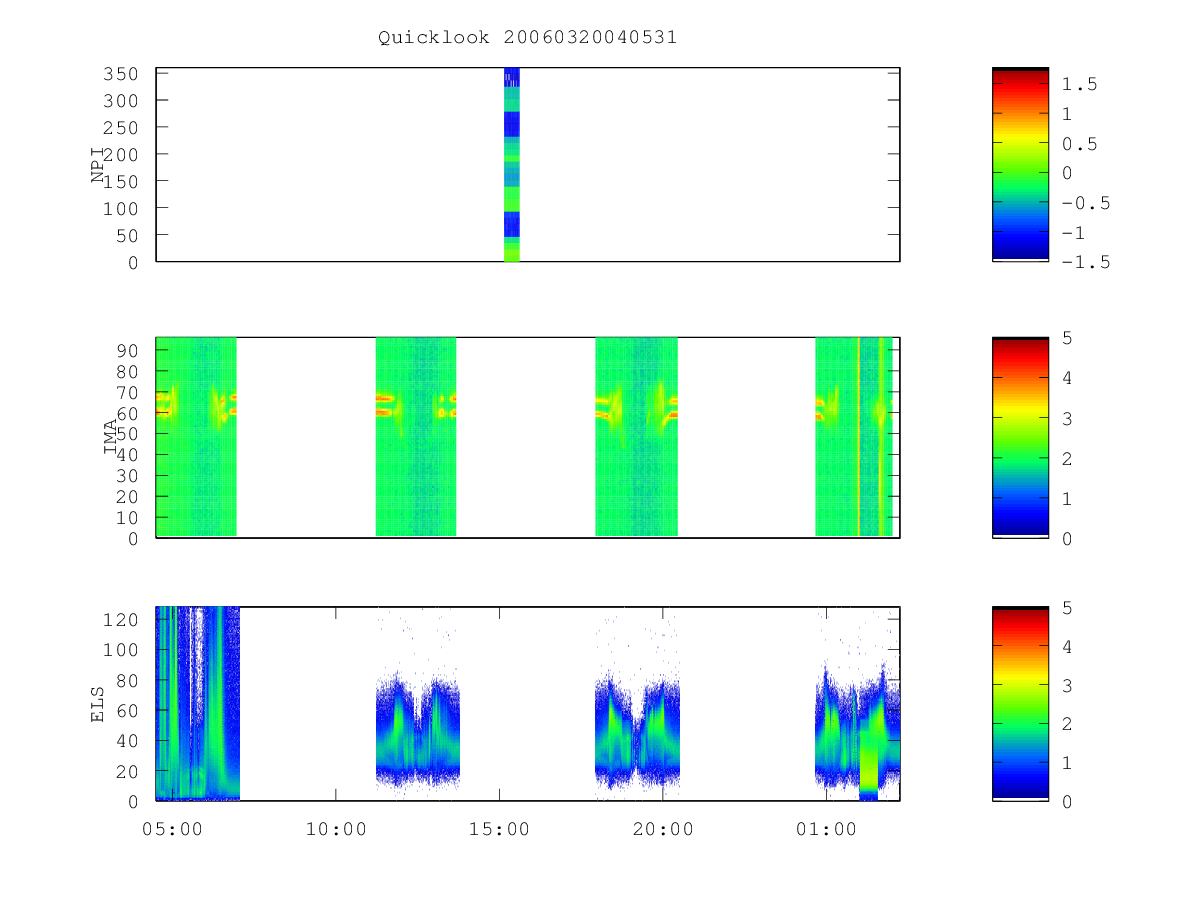Click the IMA panel colorbar
The image size is (1200, 900).
tap(1020, 437)
